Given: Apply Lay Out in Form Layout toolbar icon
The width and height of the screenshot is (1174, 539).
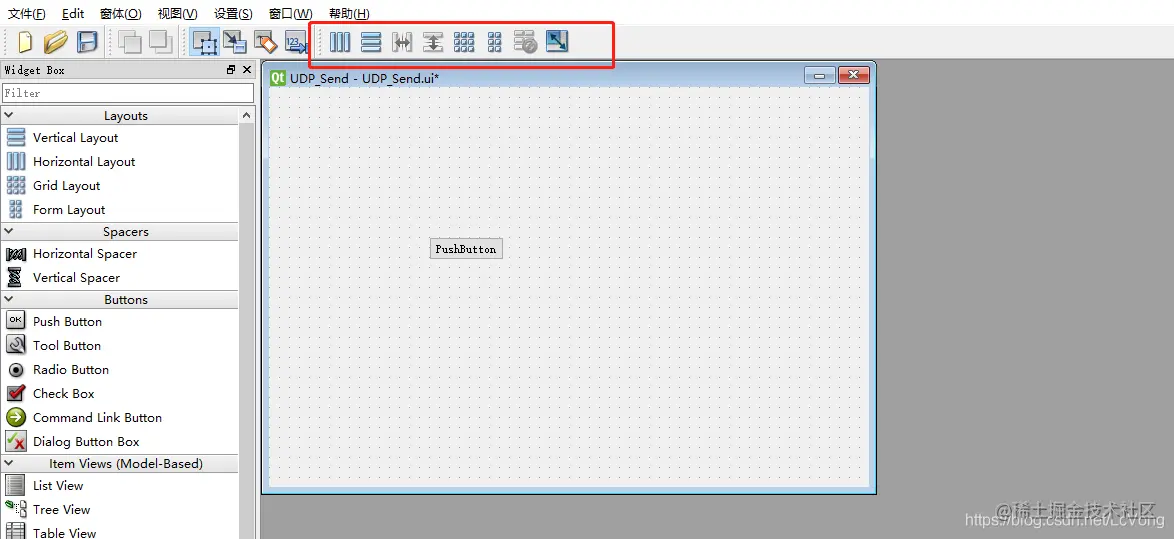Looking at the screenshot, I should [x=494, y=42].
